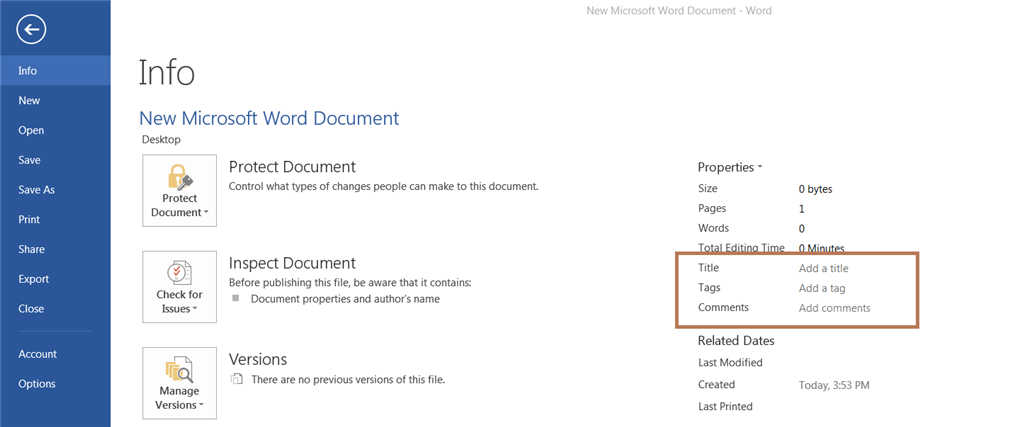Image resolution: width=1024 pixels, height=427 pixels.
Task: Click the Protect Document lock icon button
Action: pyautogui.click(x=180, y=191)
